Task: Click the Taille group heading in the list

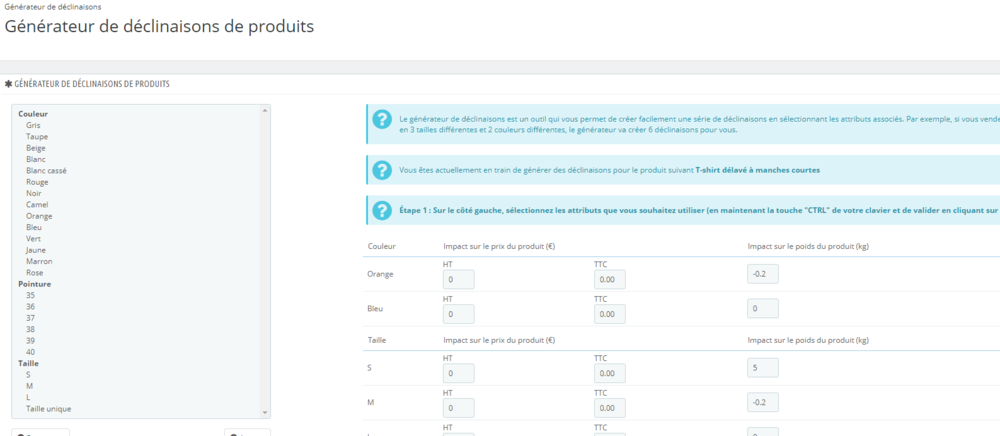Action: [x=29, y=363]
